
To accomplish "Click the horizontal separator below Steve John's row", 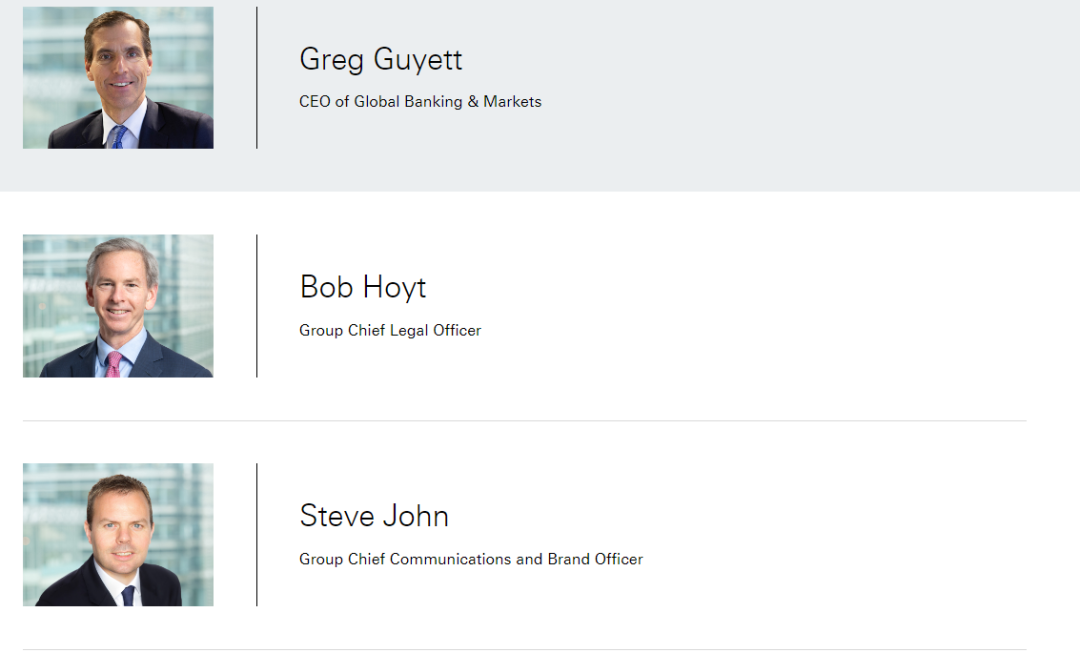I will (x=524, y=649).
